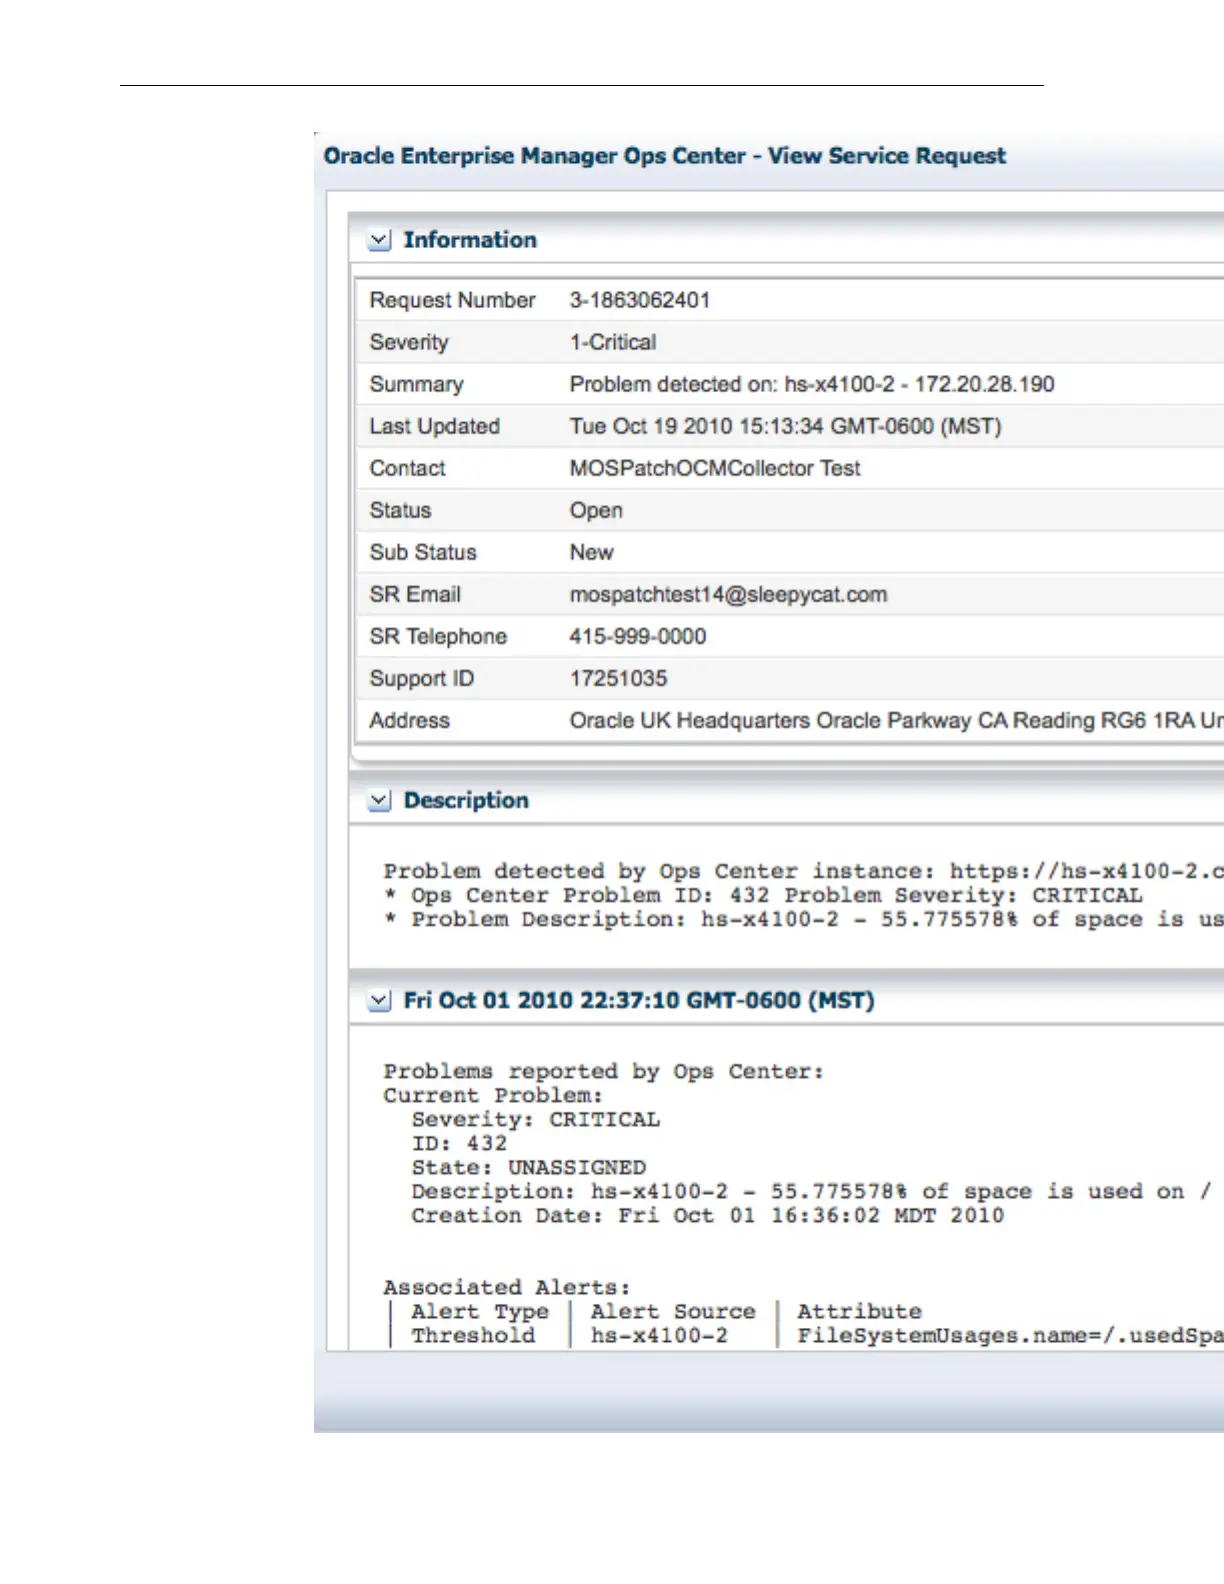
Task: Select summary text Problem detected on hs-x4100-2
Action: [812, 384]
